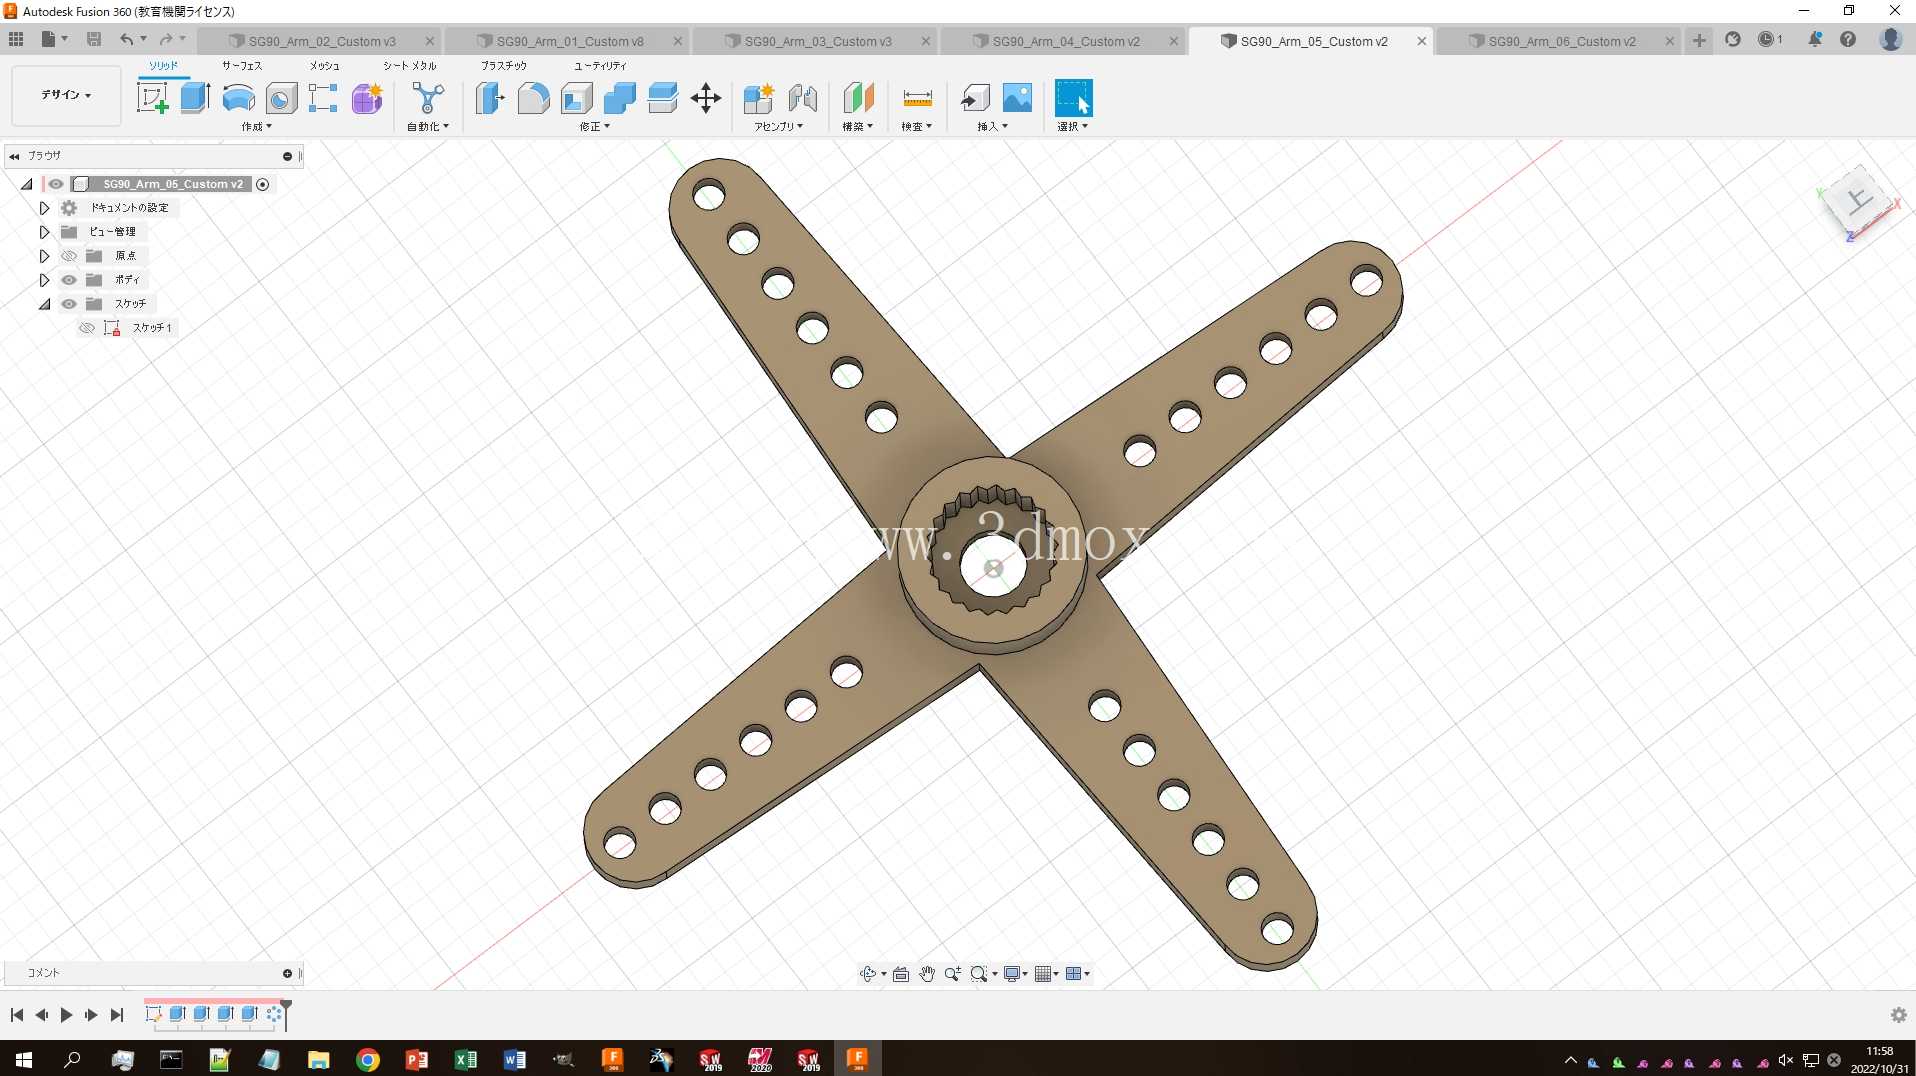Select the Hole tool

click(281, 98)
